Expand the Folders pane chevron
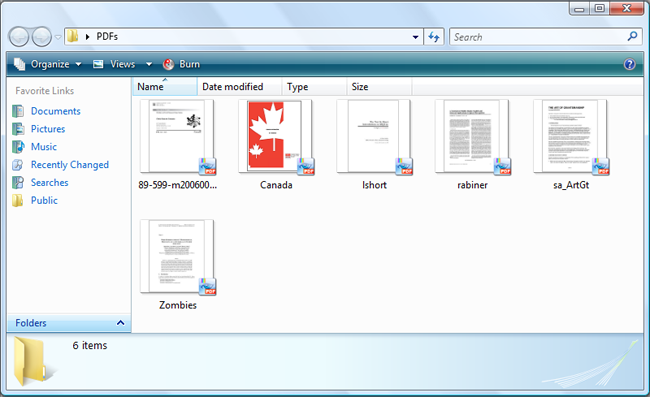Viewport: 650px width, 397px height. 121,323
